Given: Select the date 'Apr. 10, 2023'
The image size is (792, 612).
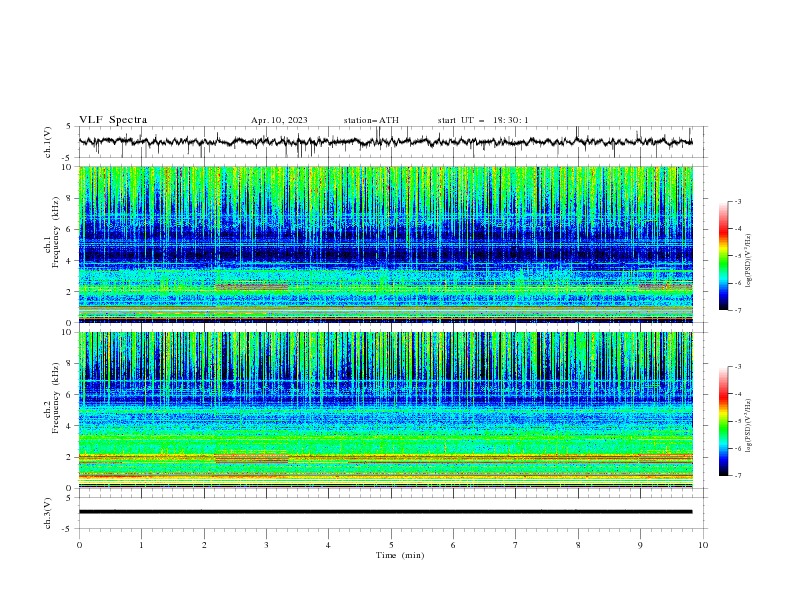Looking at the screenshot, I should tap(279, 120).
